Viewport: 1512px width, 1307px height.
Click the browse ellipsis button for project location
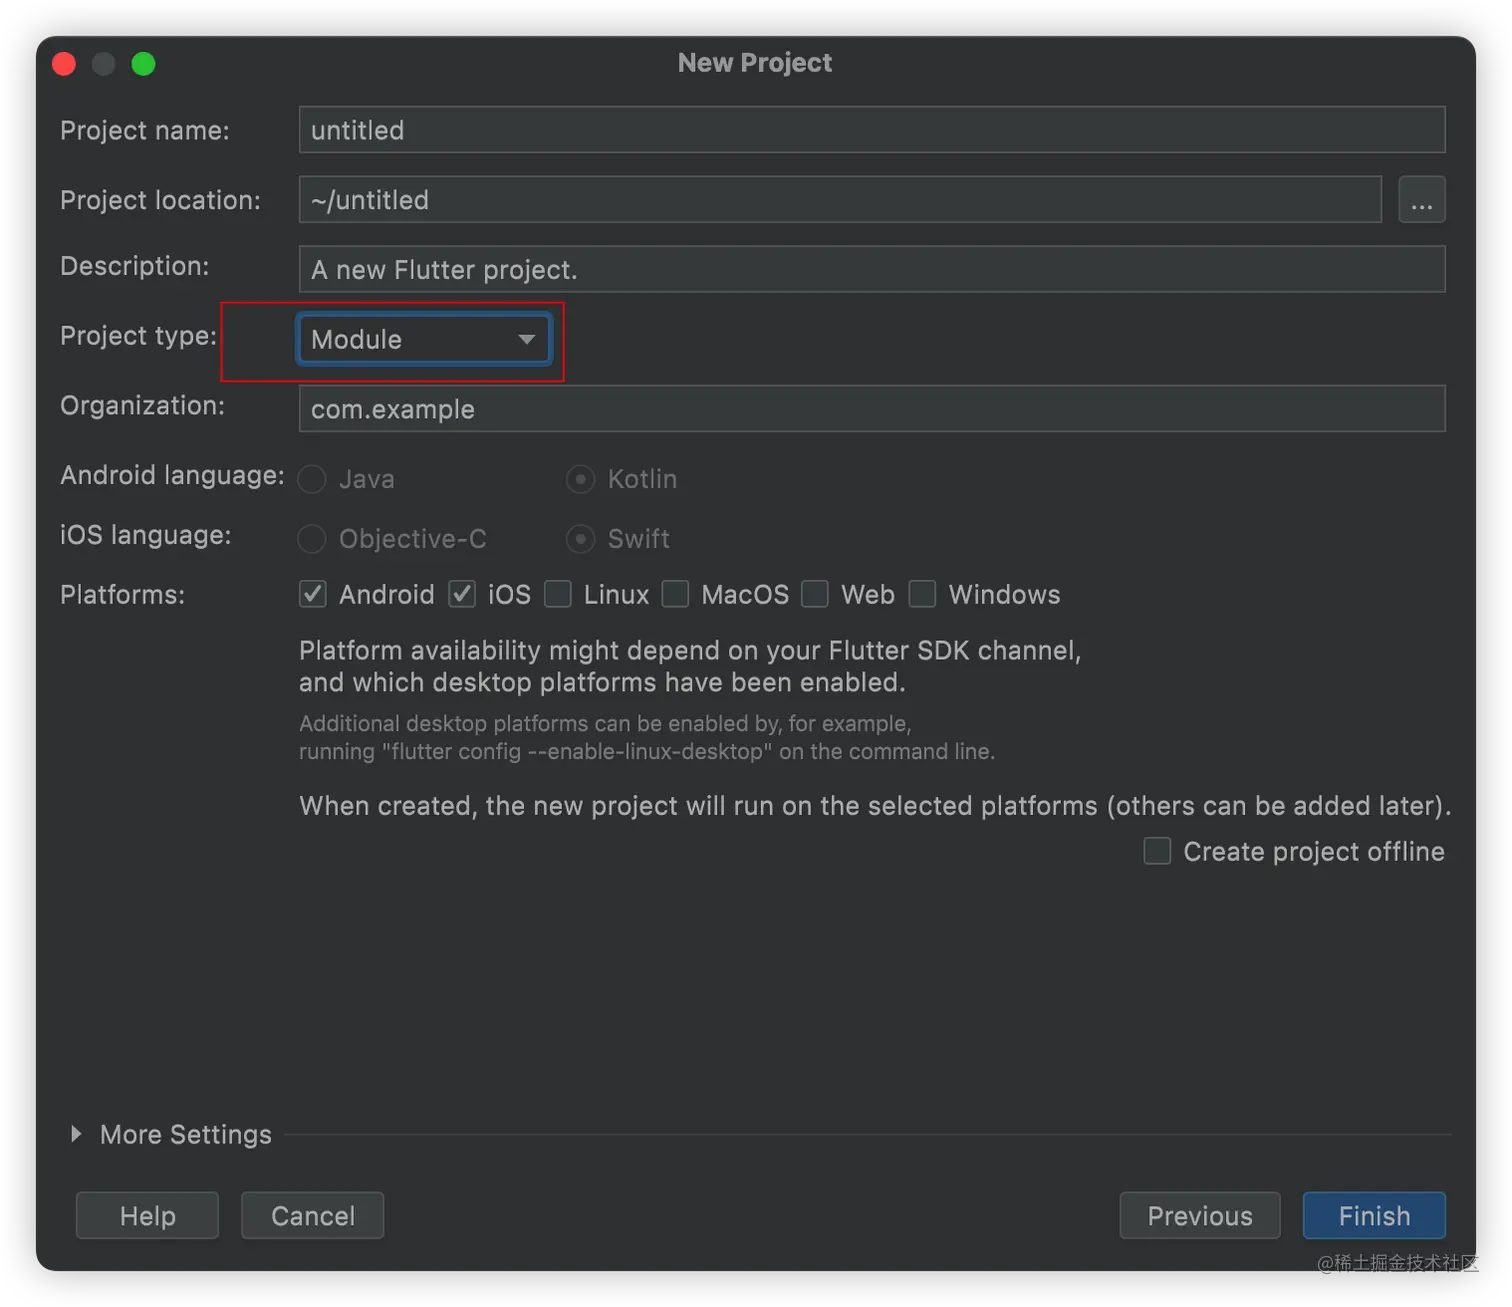pyautogui.click(x=1421, y=200)
